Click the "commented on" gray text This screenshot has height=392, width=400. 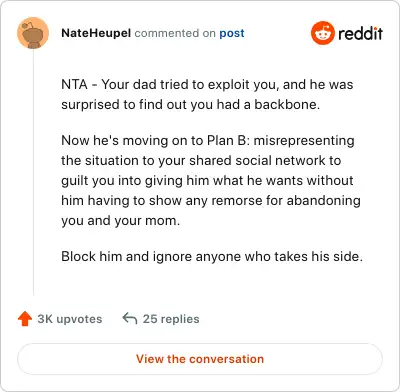175,33
